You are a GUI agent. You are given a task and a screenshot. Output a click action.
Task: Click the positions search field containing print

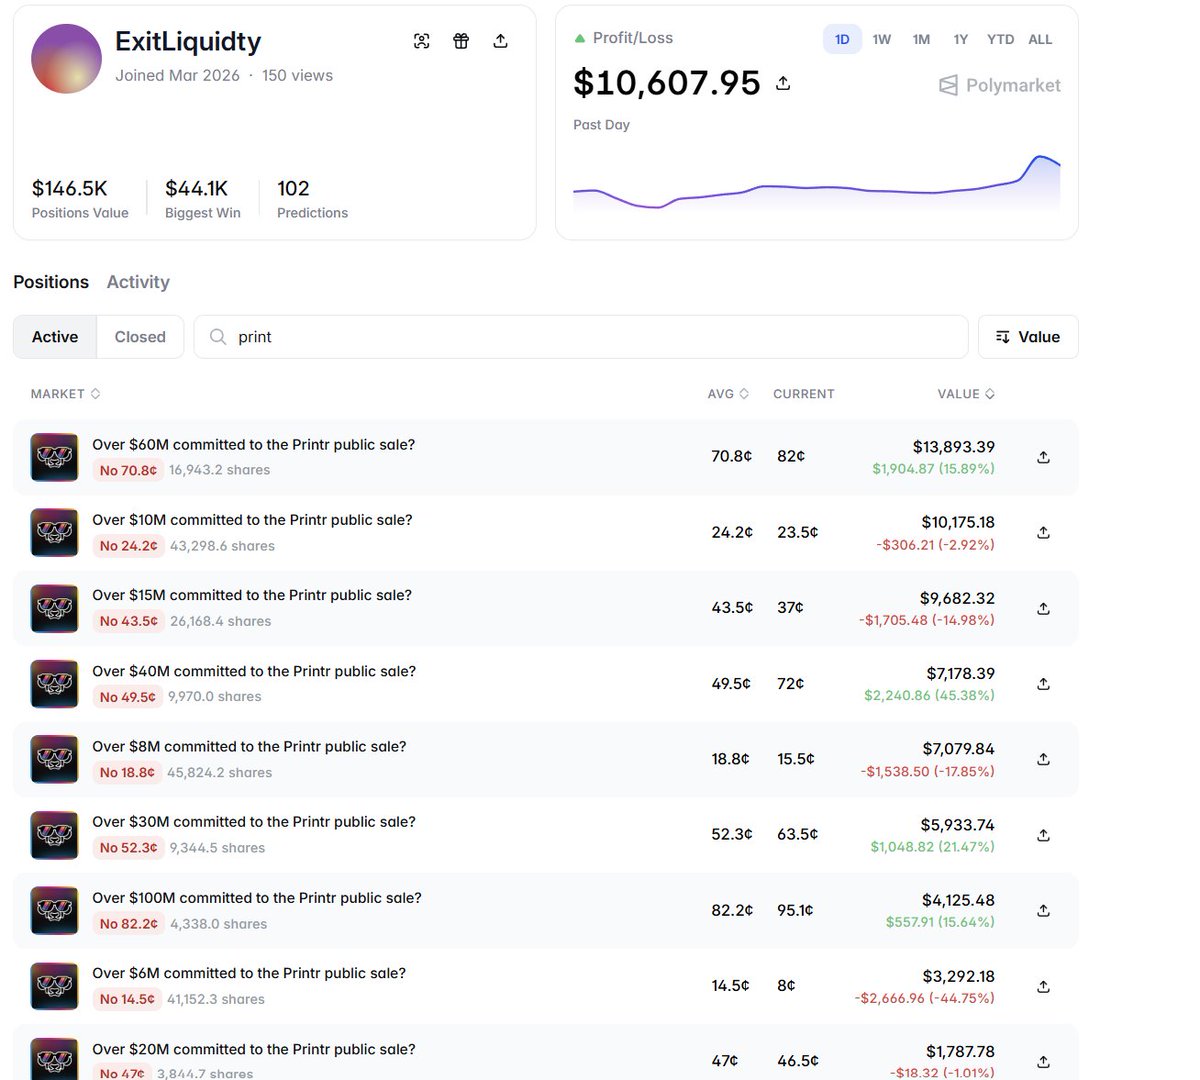coord(581,337)
